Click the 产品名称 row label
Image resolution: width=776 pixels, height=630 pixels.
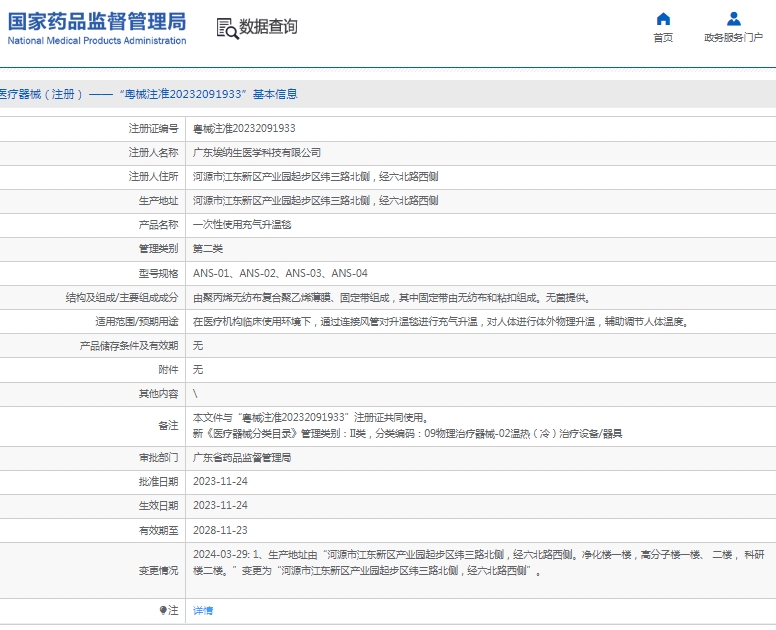158,225
